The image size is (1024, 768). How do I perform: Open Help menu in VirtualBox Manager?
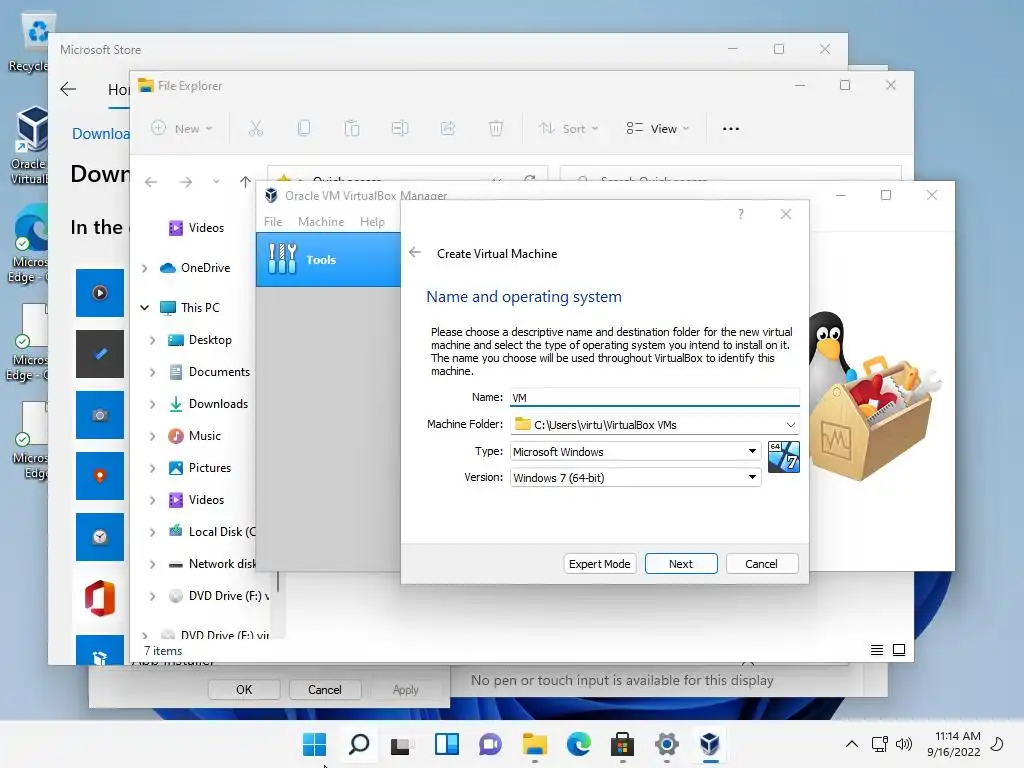coord(372,221)
